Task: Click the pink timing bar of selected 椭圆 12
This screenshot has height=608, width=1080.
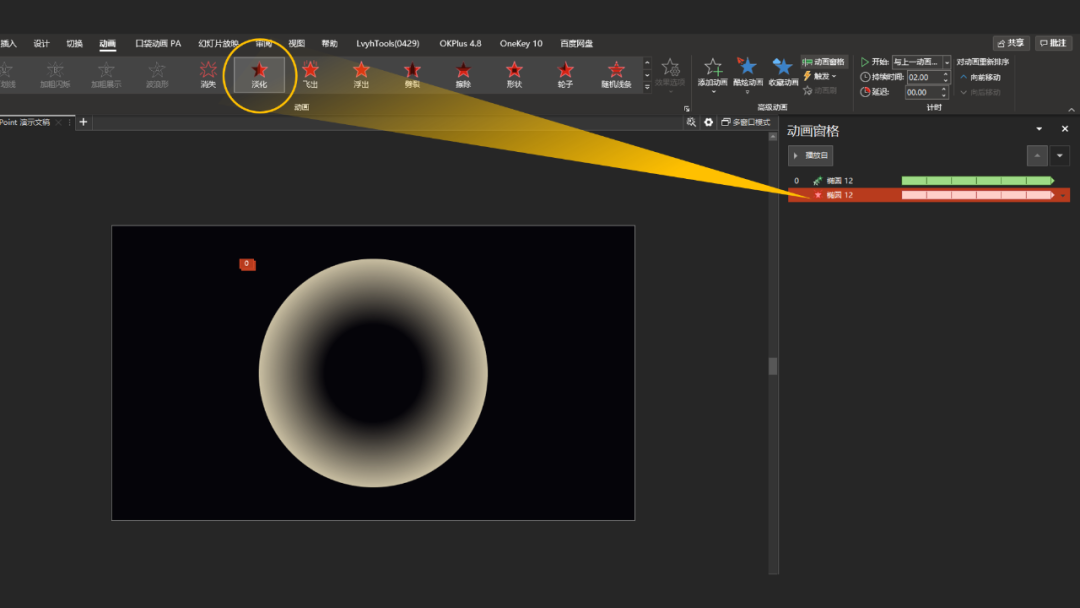Action: click(x=978, y=196)
